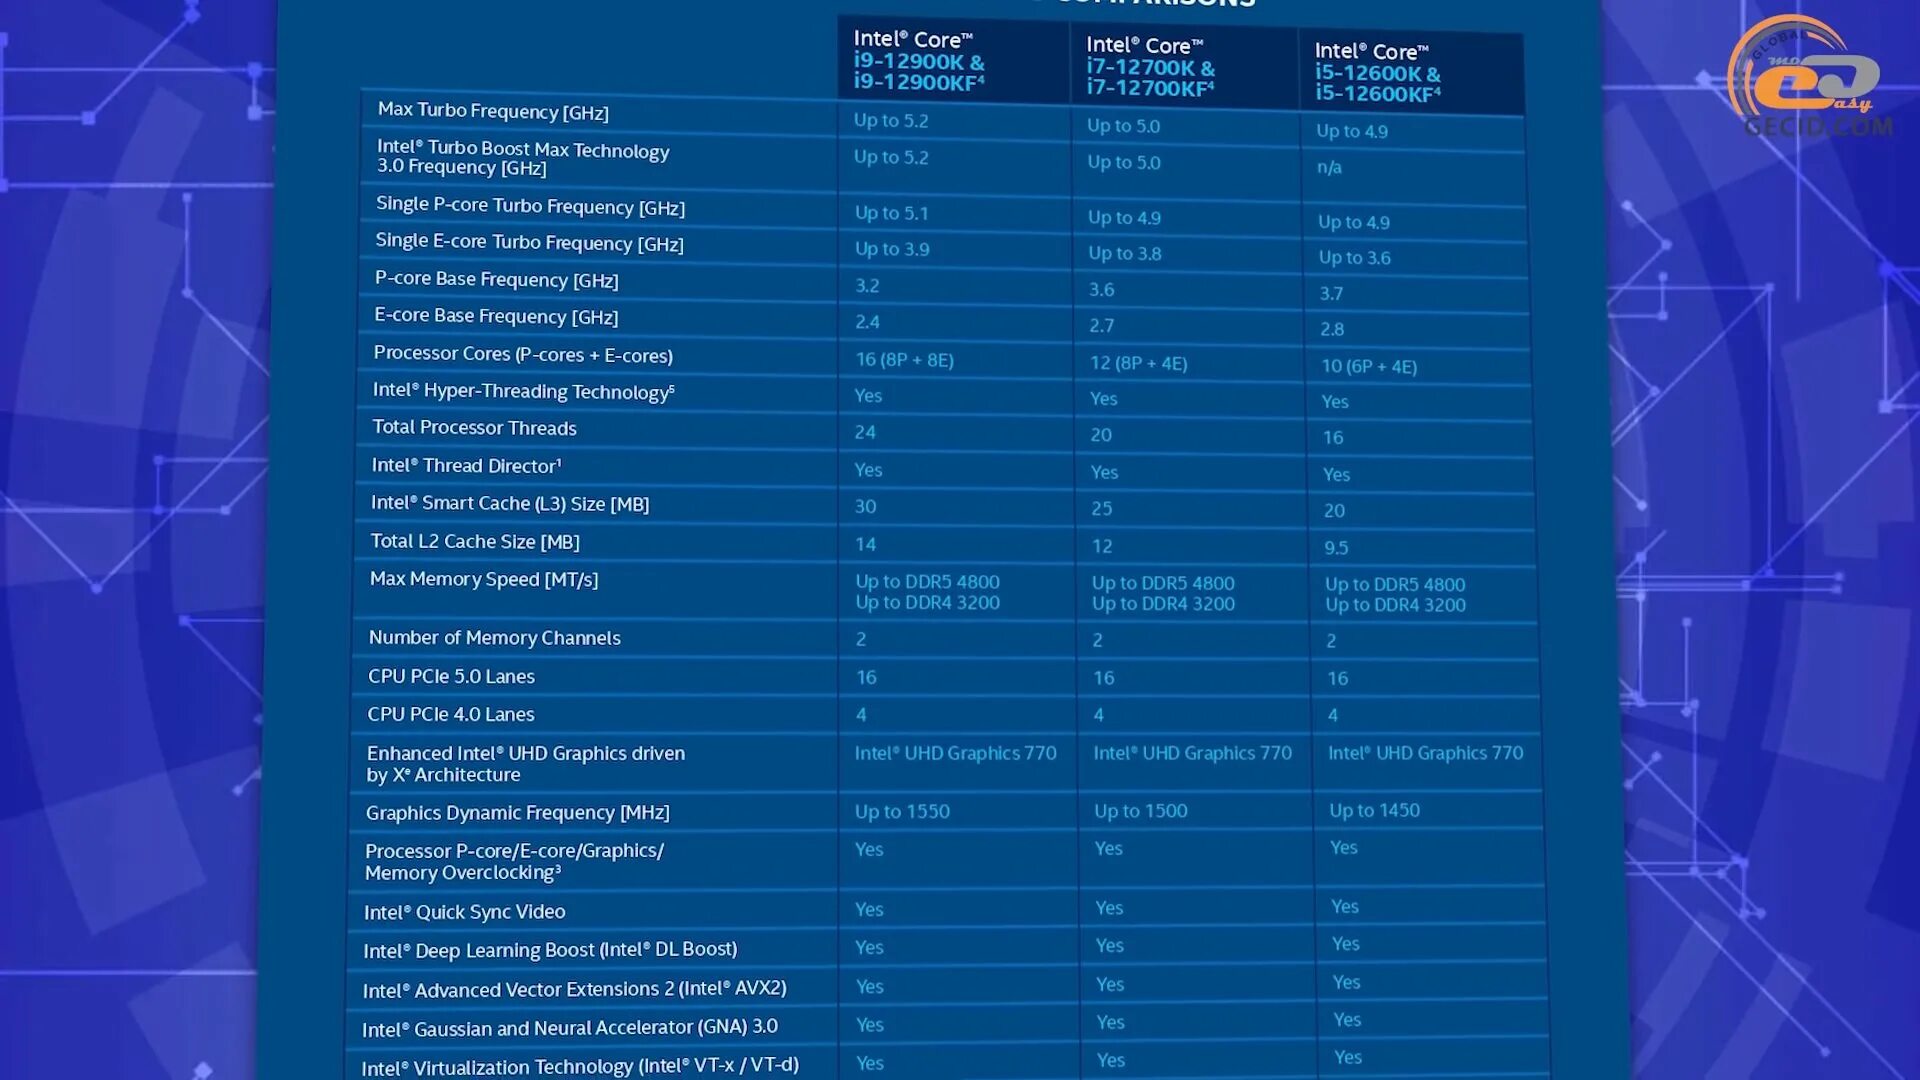This screenshot has height=1080, width=1920.
Task: Click the Intel Turbo Boost Max Technology 3.0 label
Action: (x=523, y=157)
